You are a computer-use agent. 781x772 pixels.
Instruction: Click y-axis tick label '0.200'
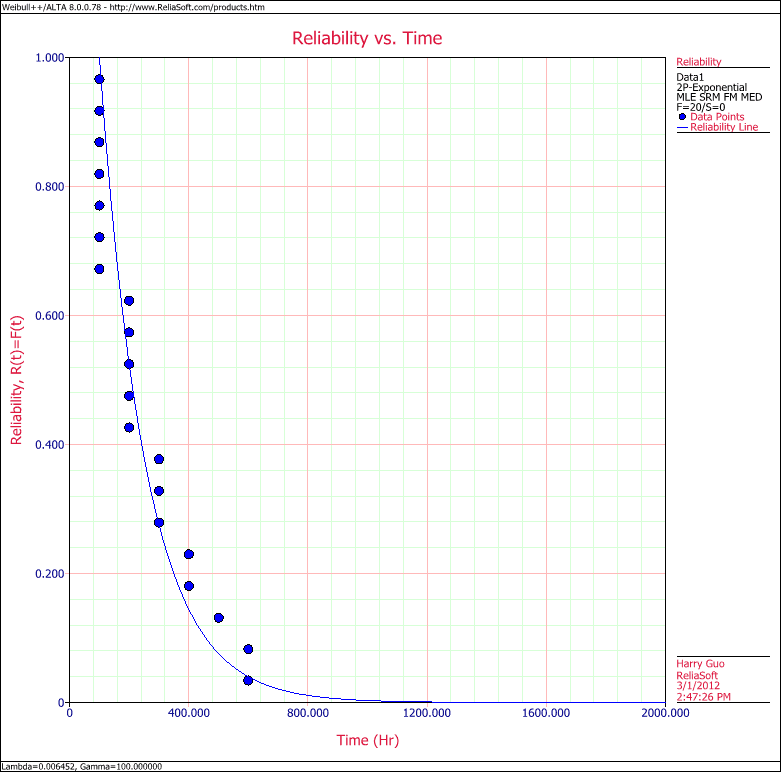[x=50, y=574]
